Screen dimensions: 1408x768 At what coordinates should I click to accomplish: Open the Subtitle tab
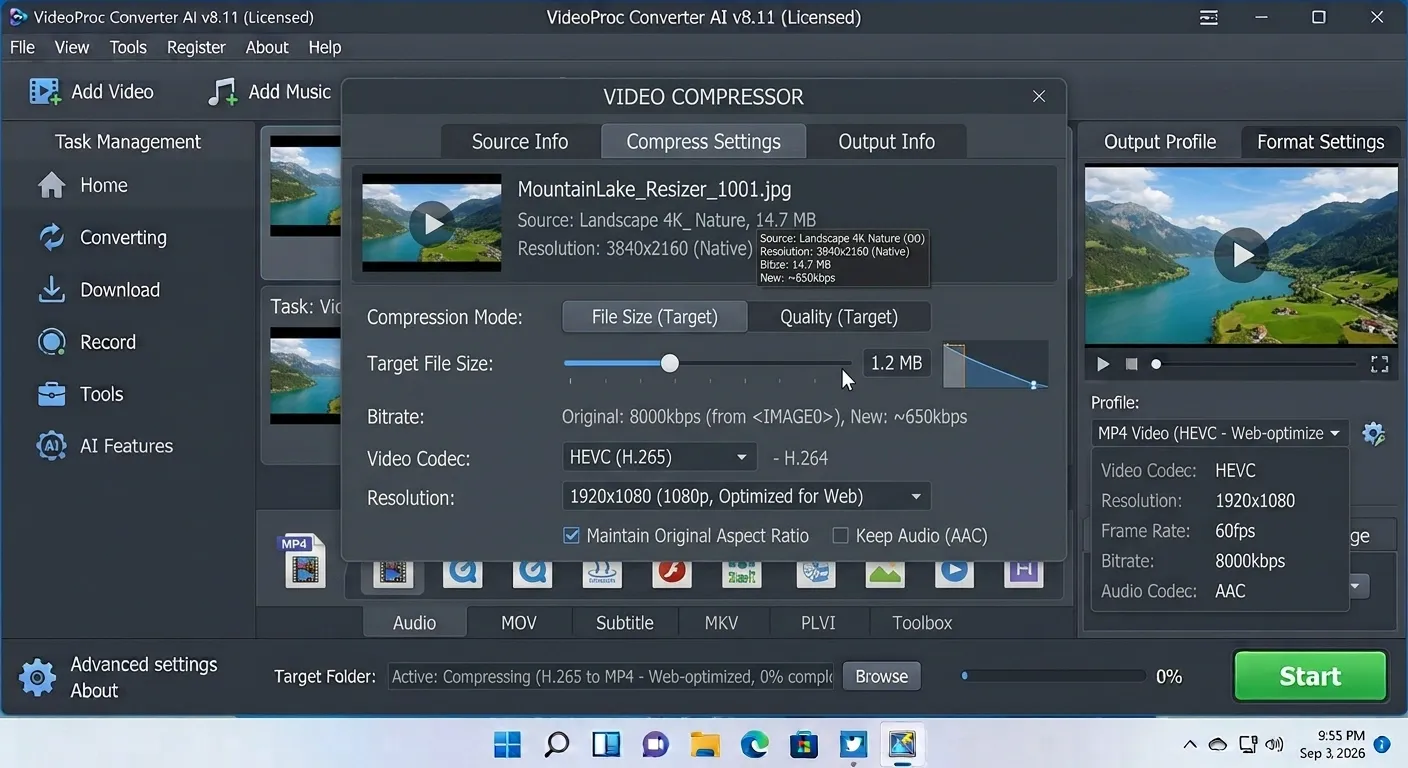[x=625, y=622]
